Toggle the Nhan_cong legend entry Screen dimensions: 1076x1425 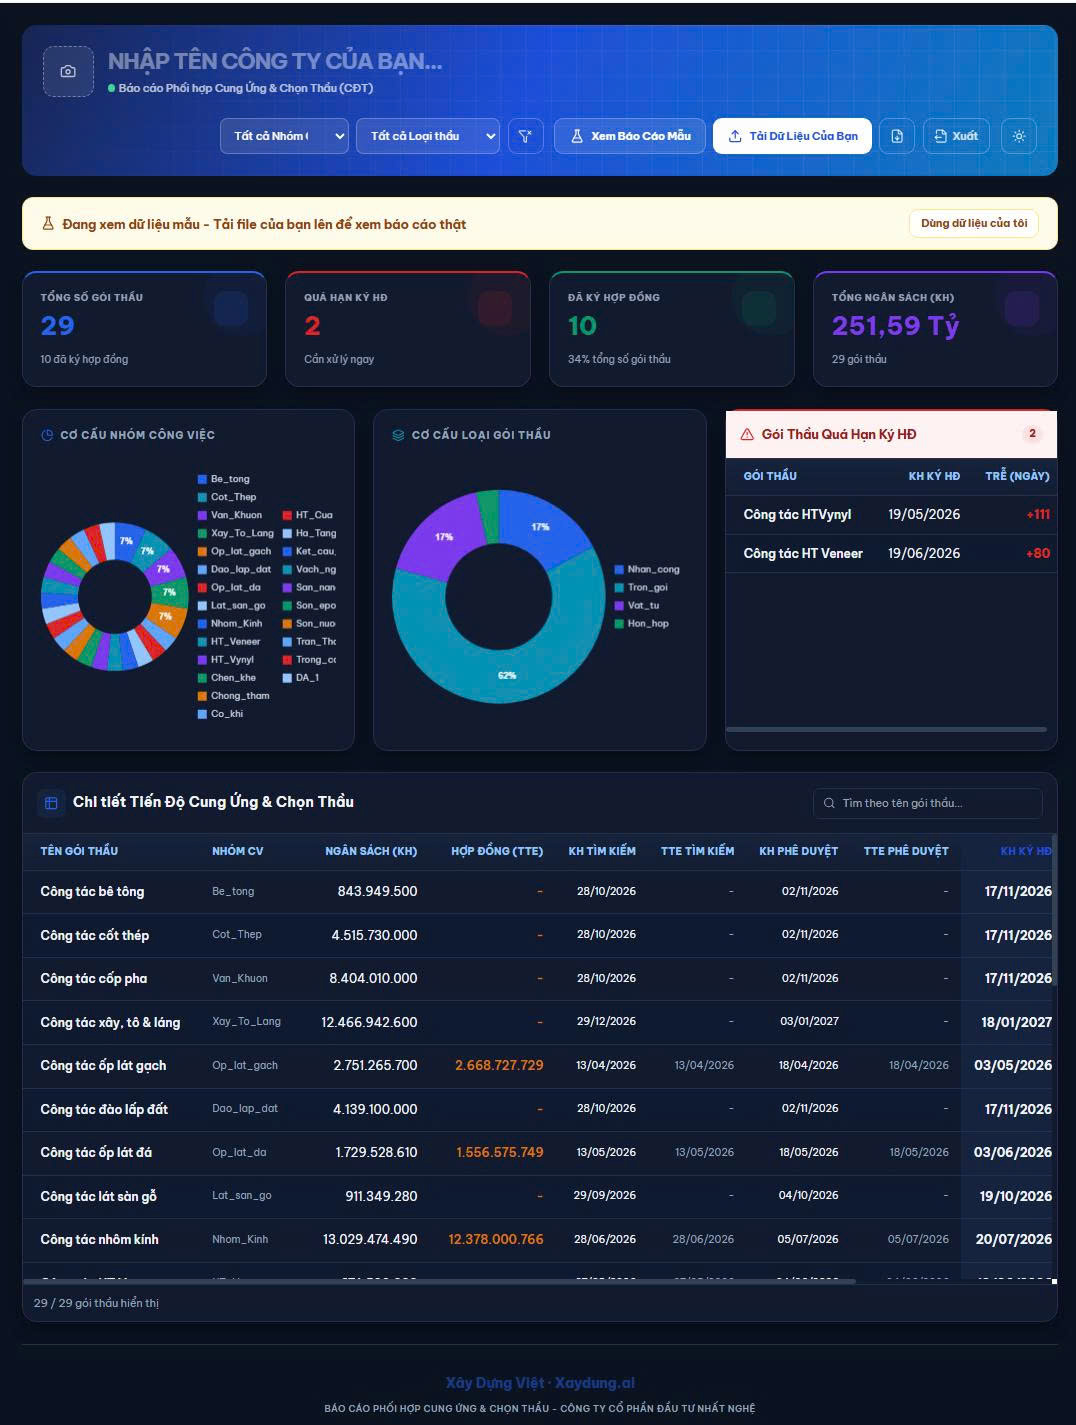647,569
